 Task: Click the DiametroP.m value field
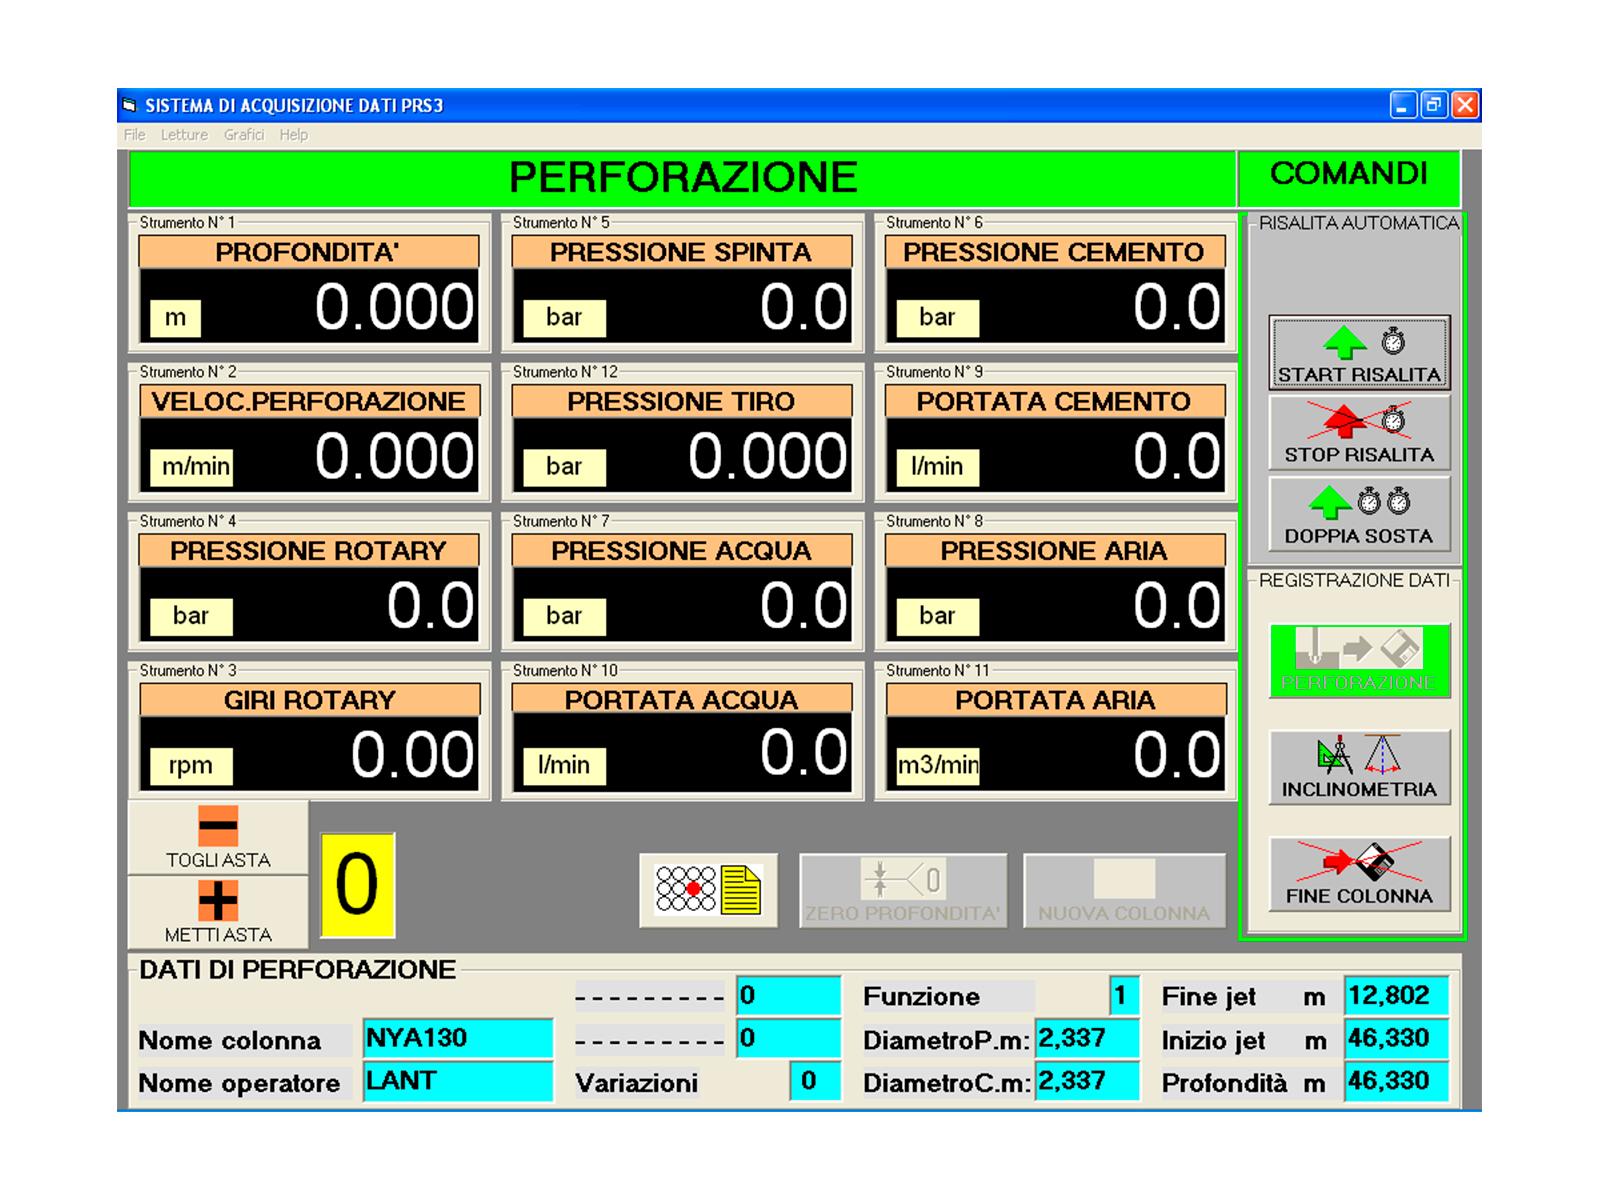1087,1038
